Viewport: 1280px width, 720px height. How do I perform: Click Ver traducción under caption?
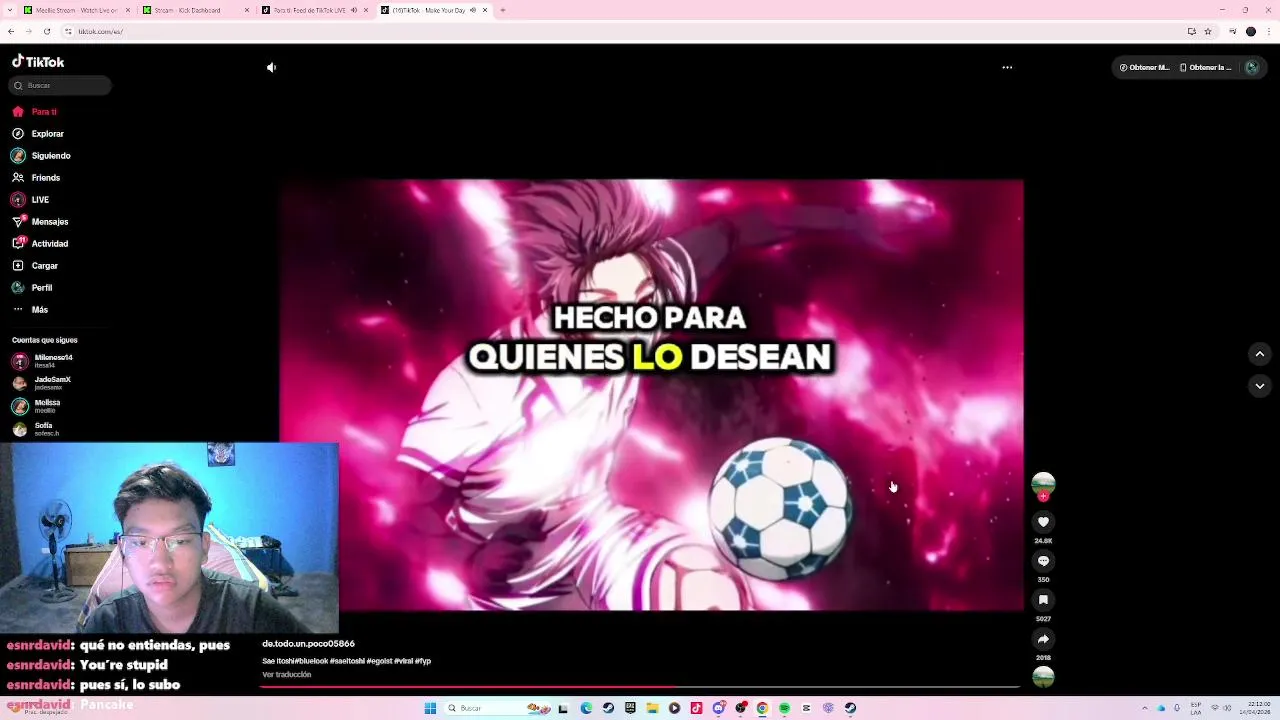click(x=286, y=675)
